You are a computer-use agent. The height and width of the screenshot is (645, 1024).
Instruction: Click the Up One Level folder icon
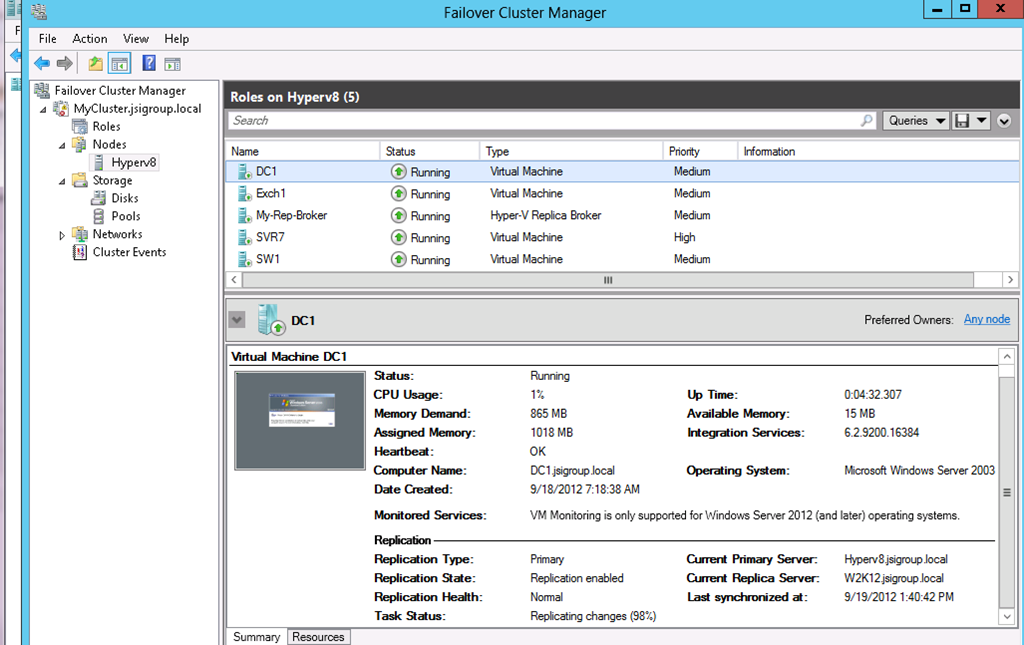pos(96,64)
